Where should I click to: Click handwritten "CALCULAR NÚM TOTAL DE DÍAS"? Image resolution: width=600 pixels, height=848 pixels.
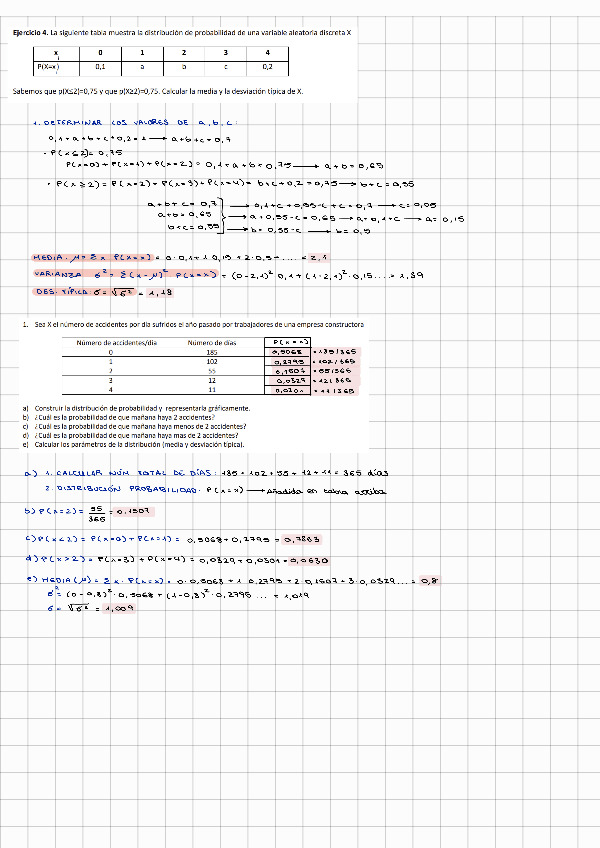[135, 473]
